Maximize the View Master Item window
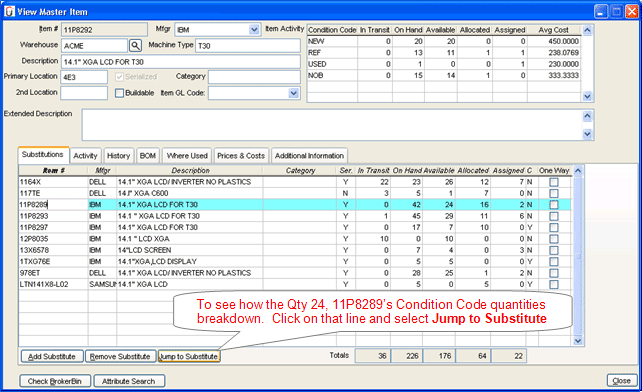This screenshot has height=392, width=642. pyautogui.click(x=616, y=11)
